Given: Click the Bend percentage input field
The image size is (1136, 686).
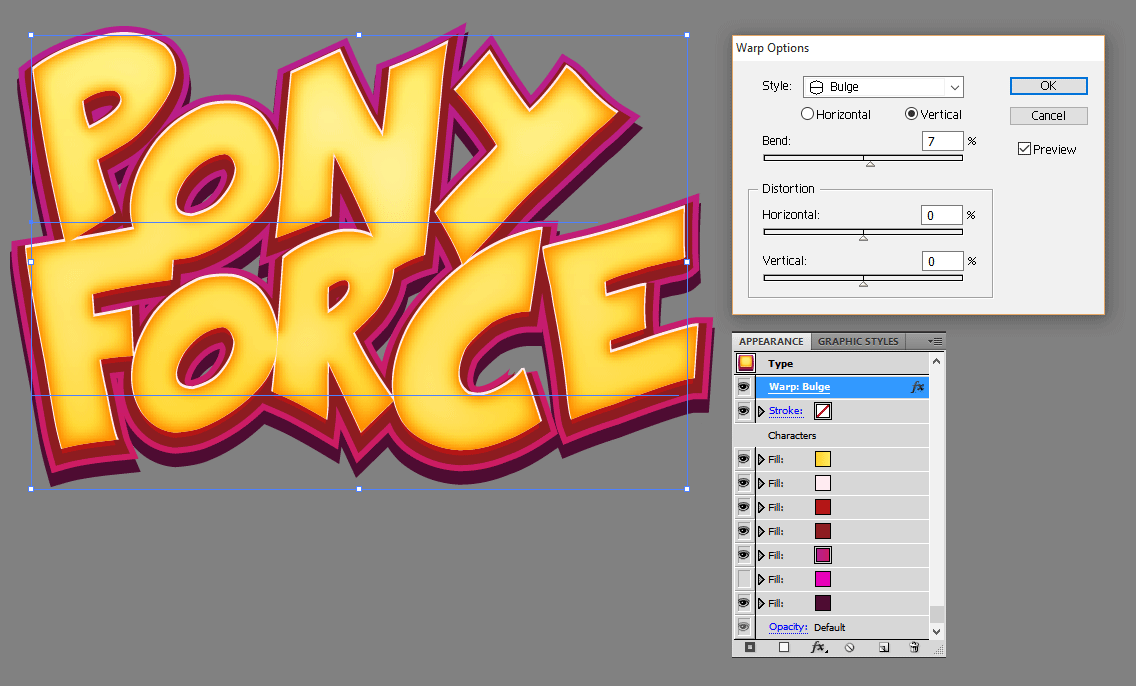Looking at the screenshot, I should point(942,142).
